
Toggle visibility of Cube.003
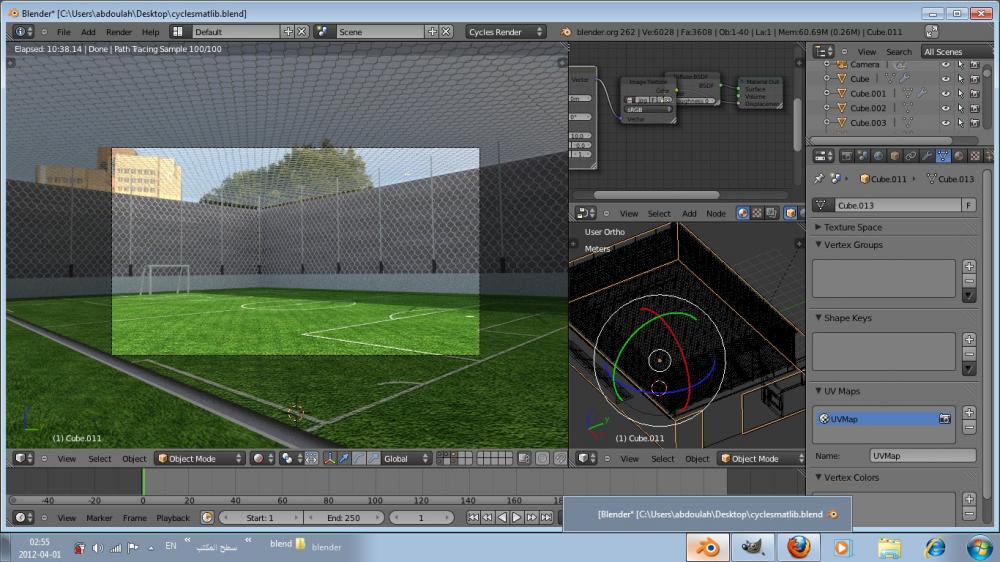(945, 122)
